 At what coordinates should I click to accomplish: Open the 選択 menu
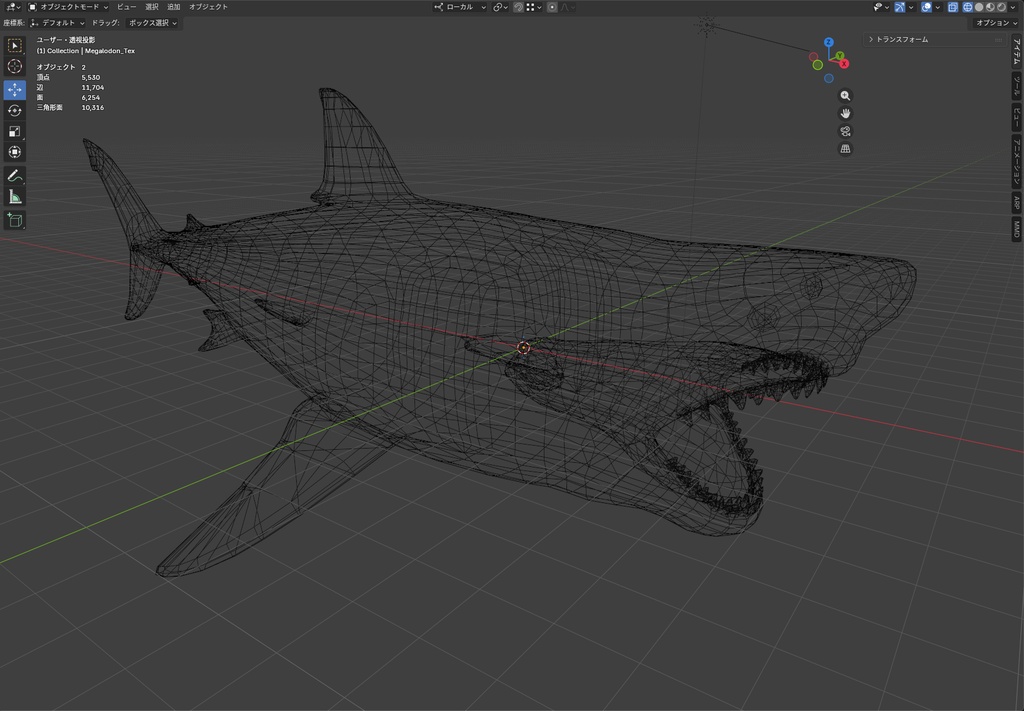152,7
